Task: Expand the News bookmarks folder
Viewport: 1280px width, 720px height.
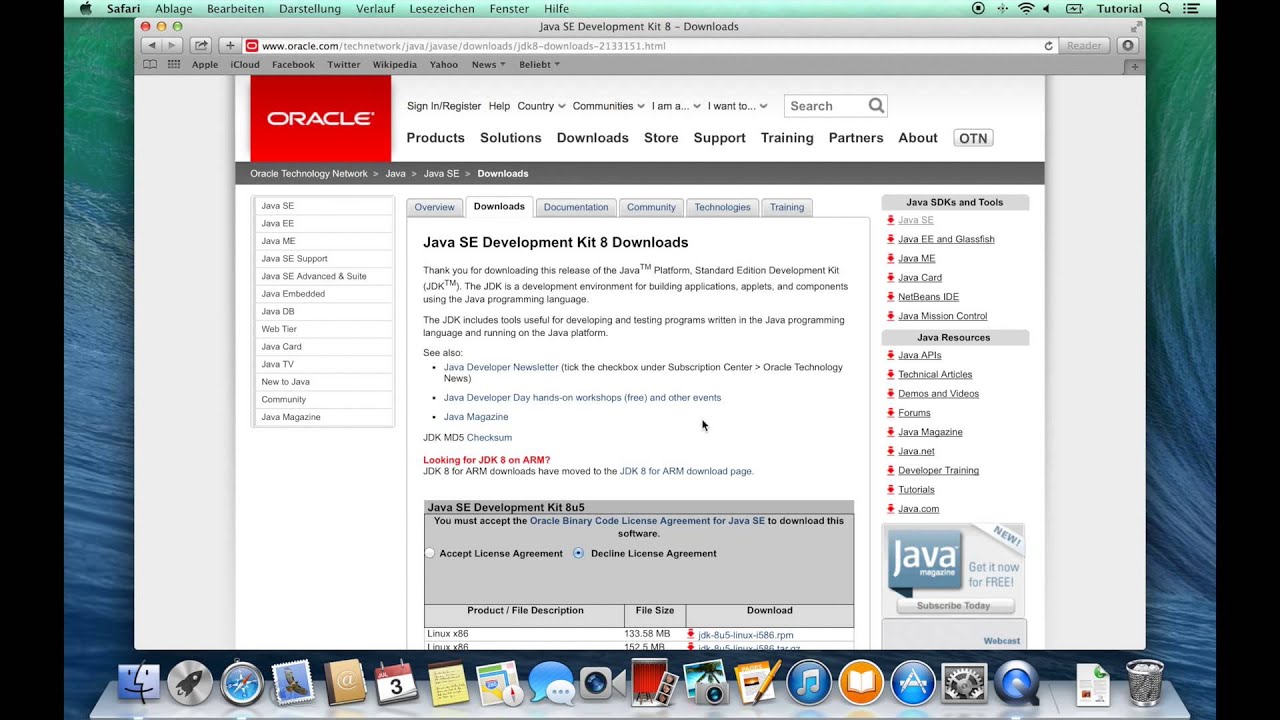Action: (x=488, y=64)
